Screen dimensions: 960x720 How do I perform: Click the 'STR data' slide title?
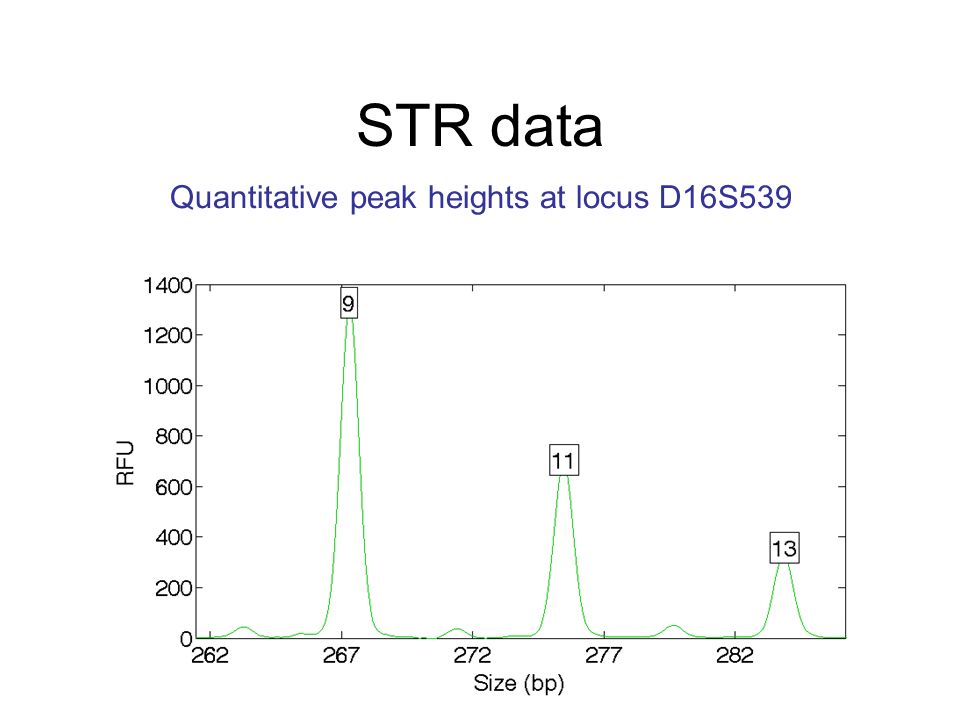click(480, 126)
